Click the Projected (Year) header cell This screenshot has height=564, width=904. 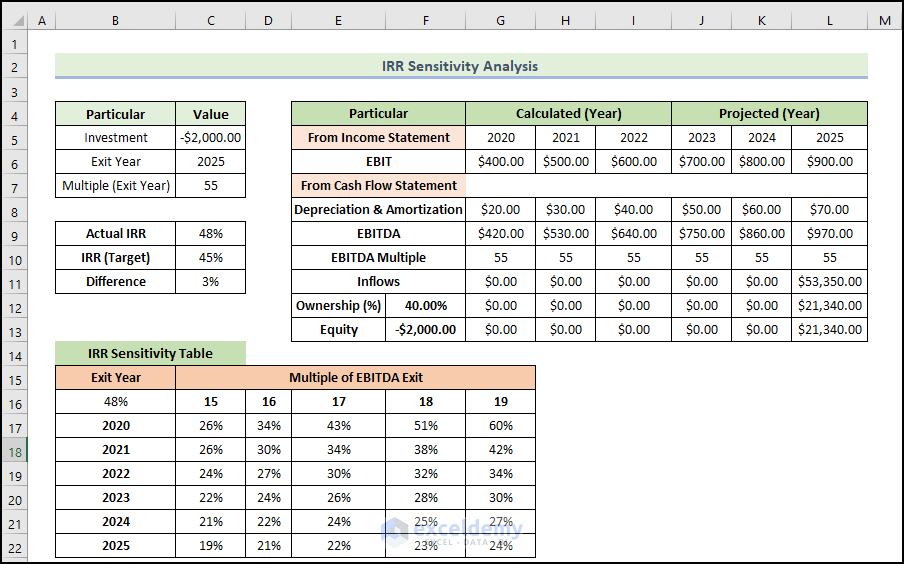coord(769,114)
